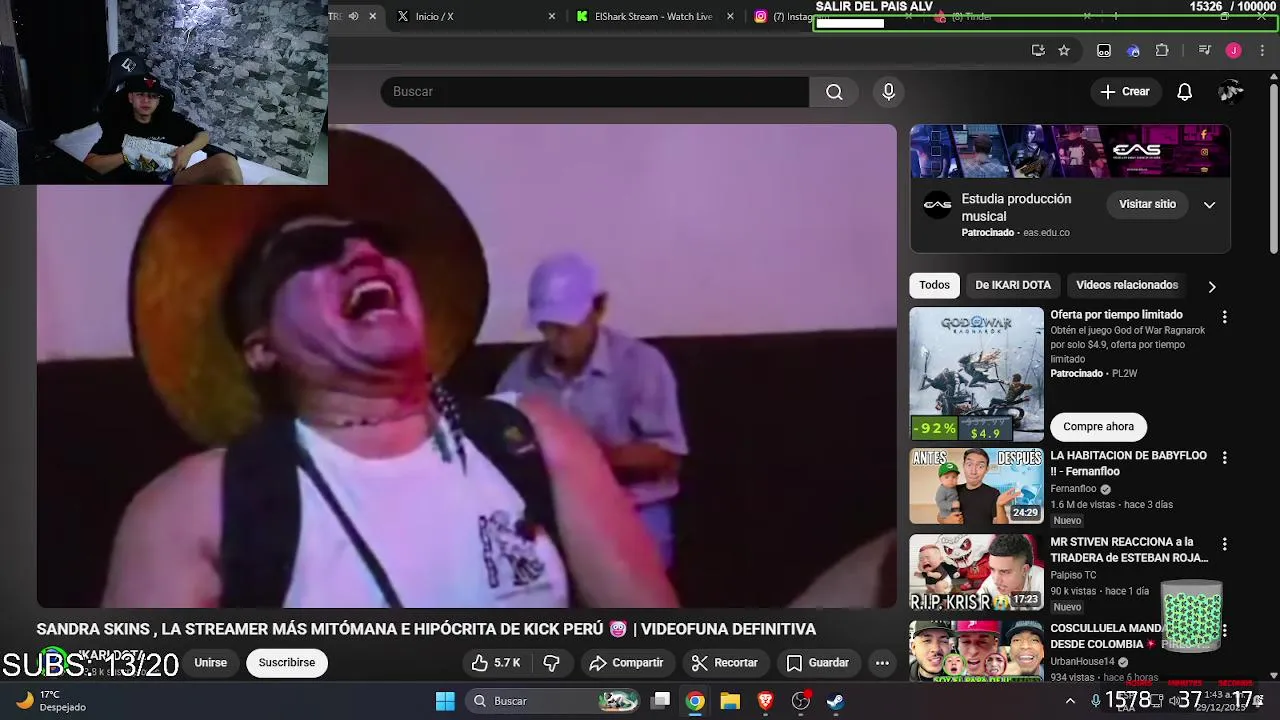Dislike the video with thumbs down
The width and height of the screenshot is (1280, 720).
pos(551,662)
